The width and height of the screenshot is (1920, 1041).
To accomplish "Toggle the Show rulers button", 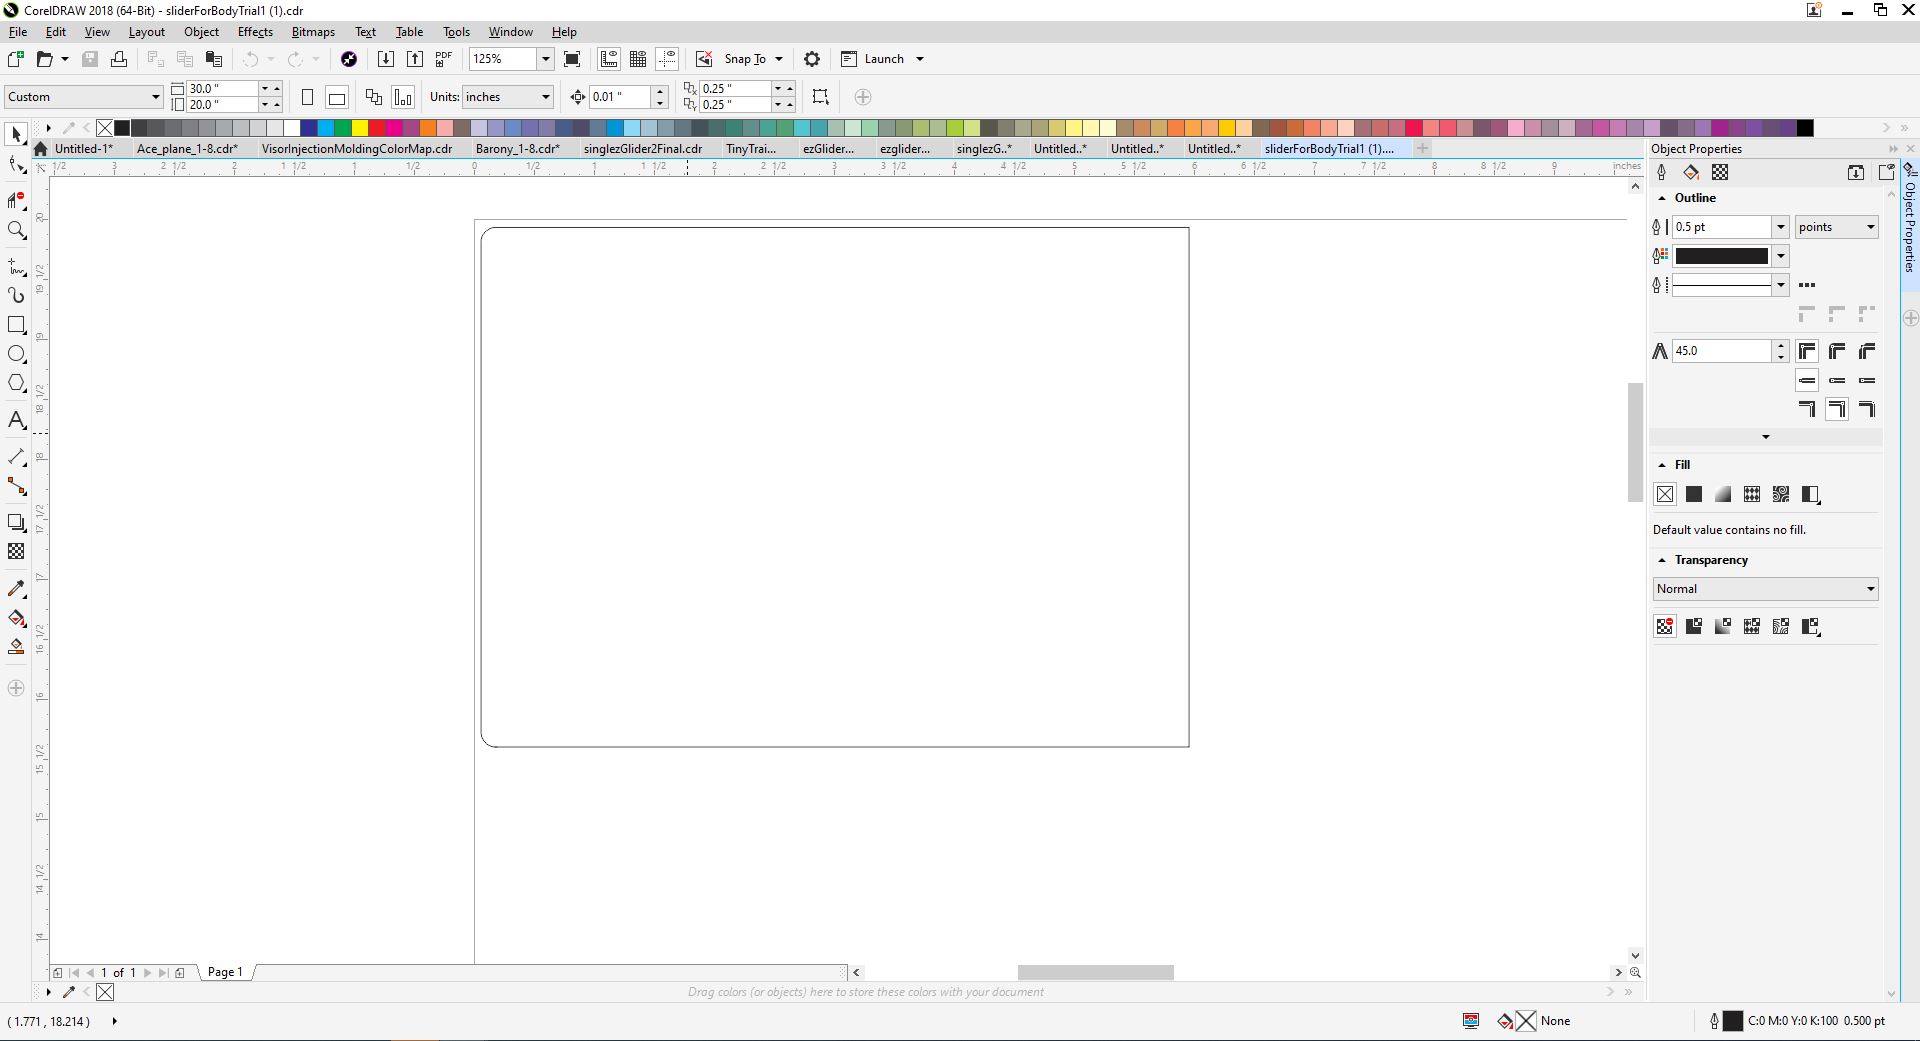I will [x=609, y=59].
